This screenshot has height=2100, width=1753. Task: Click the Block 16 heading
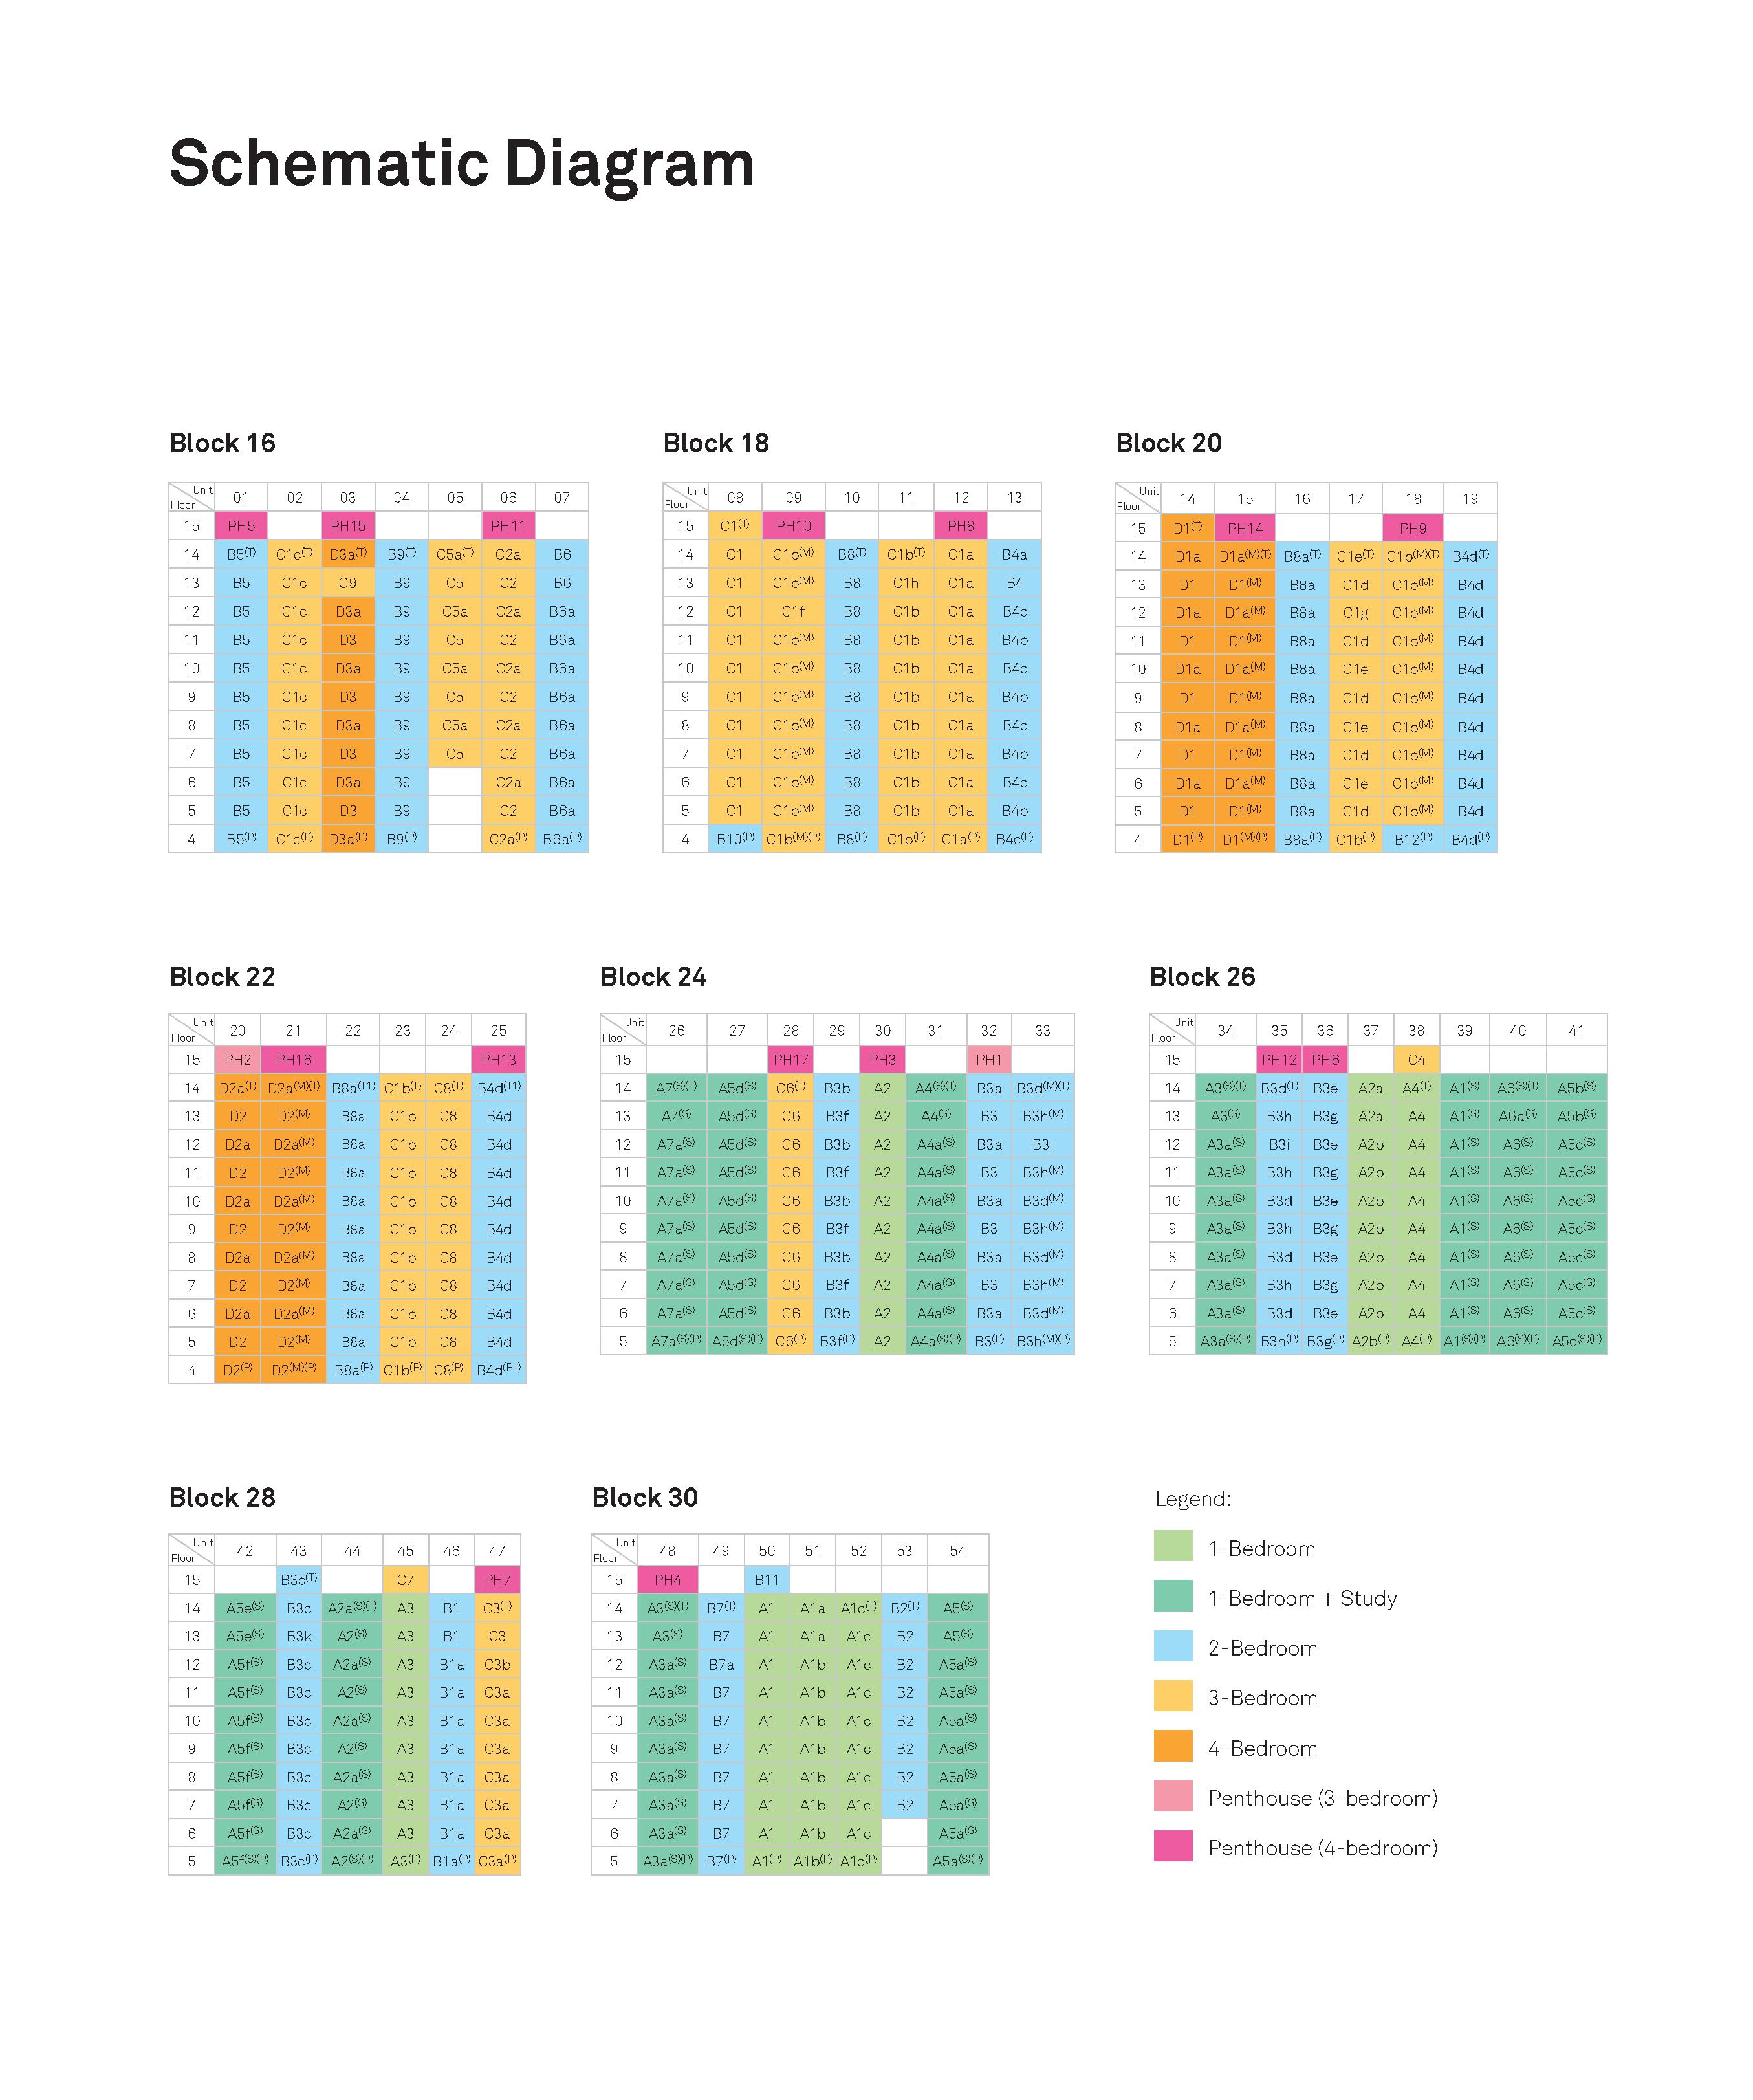(222, 443)
